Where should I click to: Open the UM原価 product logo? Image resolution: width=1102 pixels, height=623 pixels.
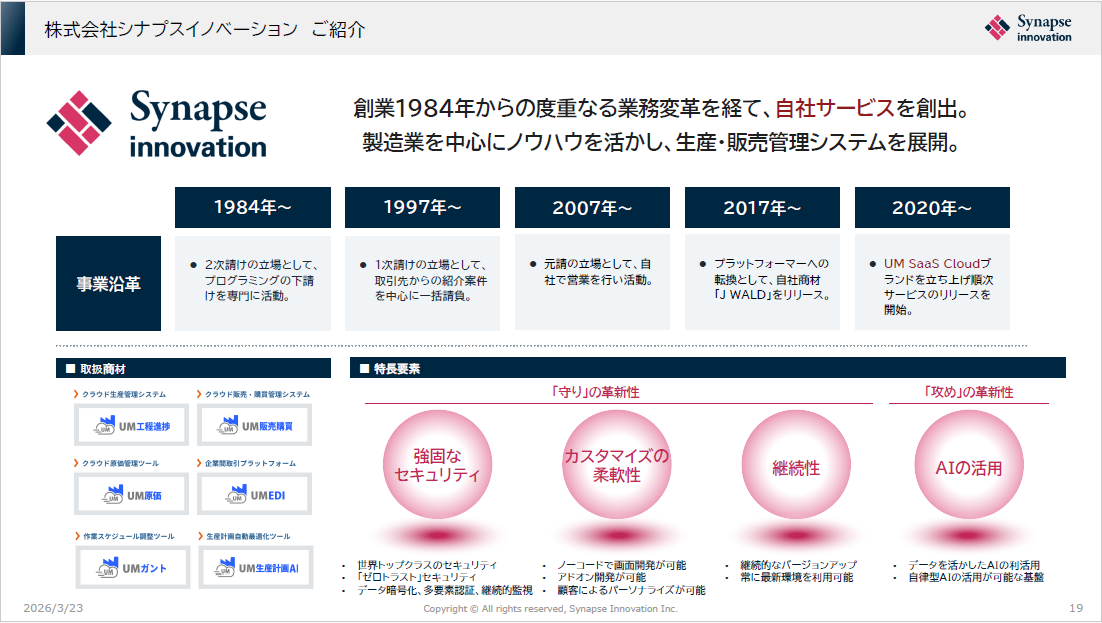click(x=130, y=495)
